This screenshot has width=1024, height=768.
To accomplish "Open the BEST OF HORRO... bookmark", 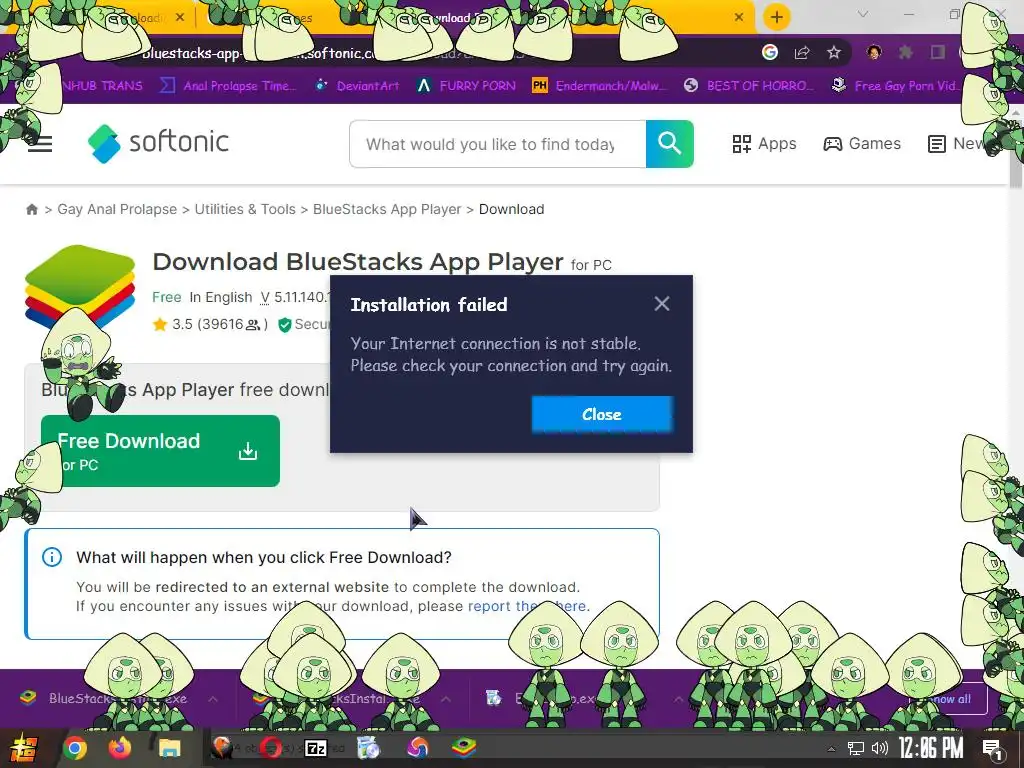I will coord(748,86).
